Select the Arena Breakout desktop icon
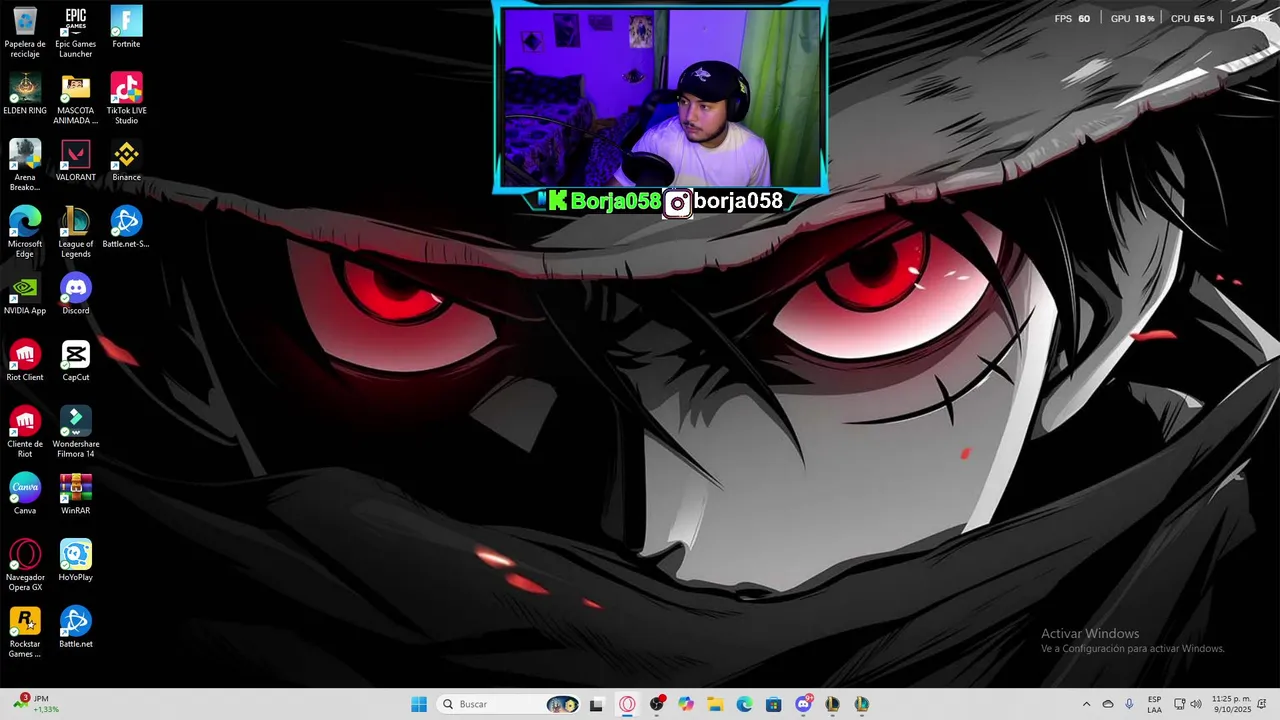The image size is (1280, 720). tap(25, 166)
